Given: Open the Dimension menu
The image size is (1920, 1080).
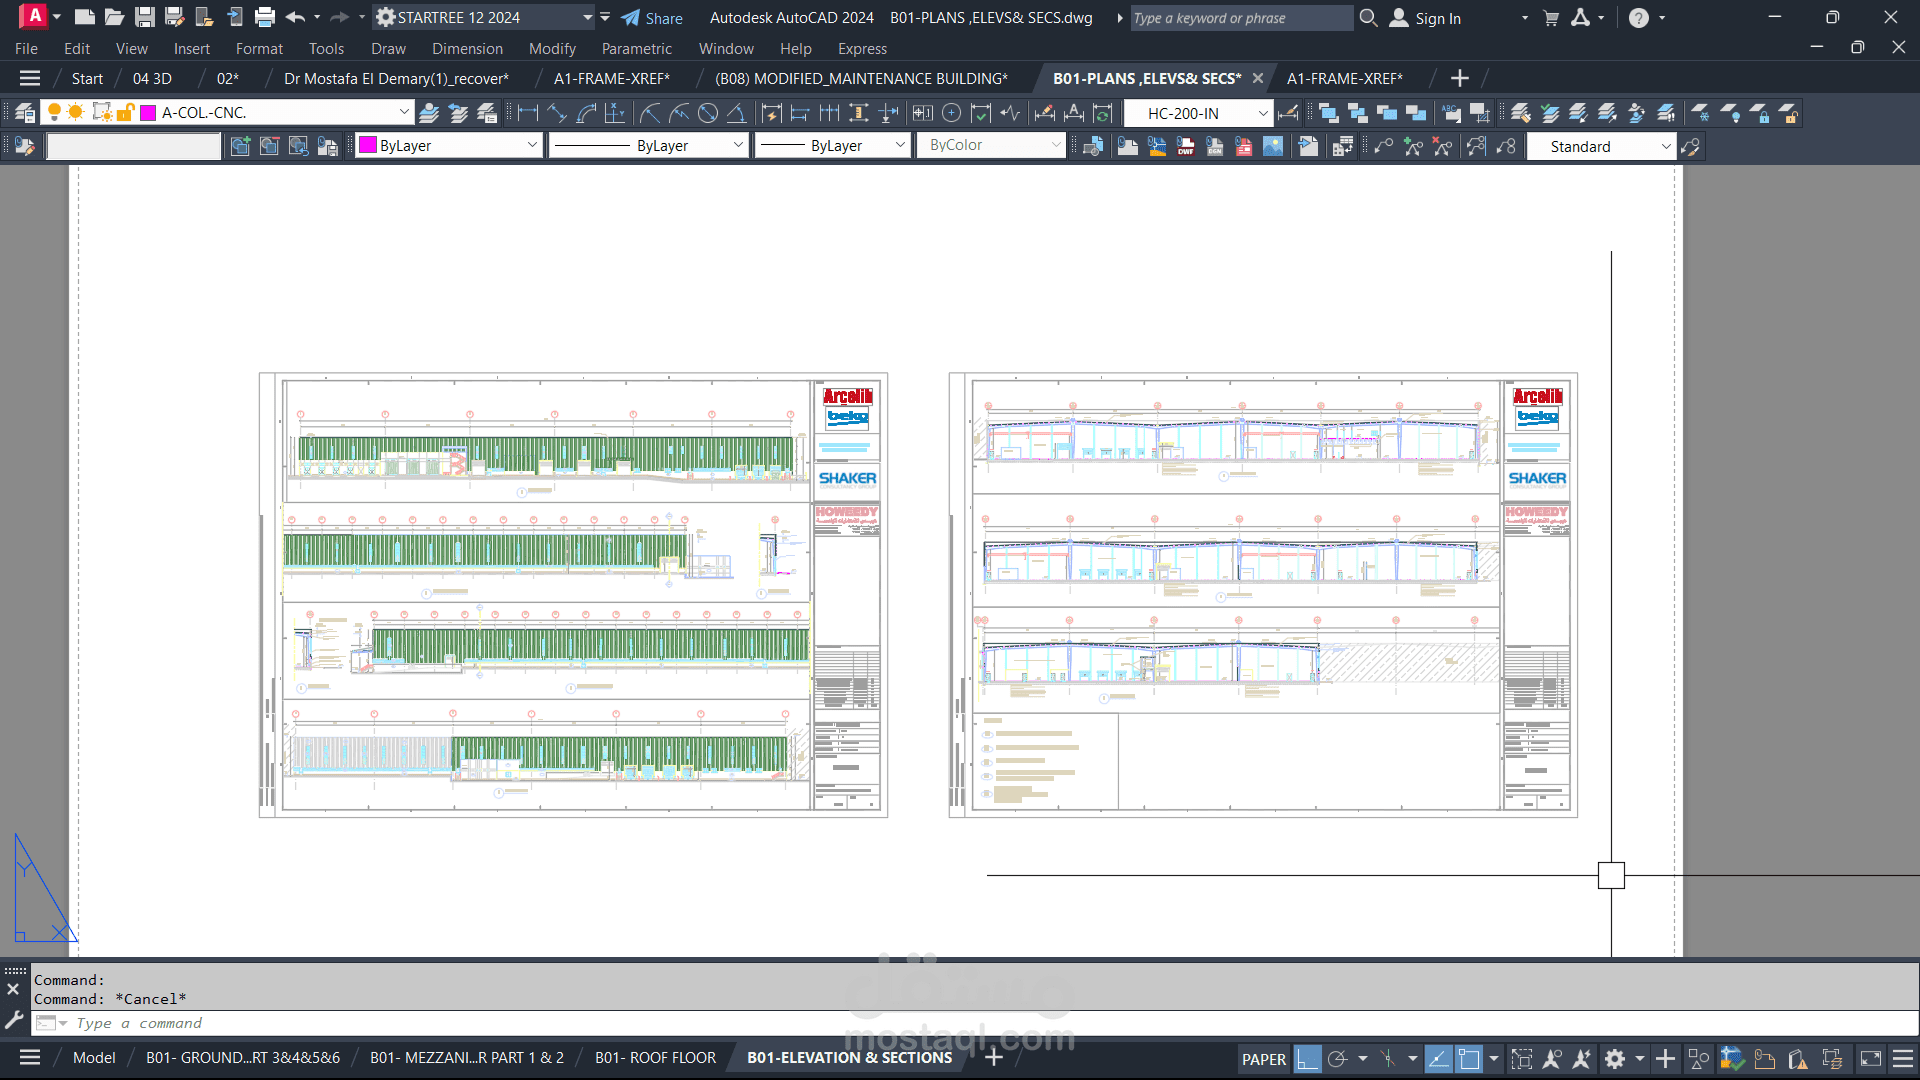Looking at the screenshot, I should pos(467,48).
